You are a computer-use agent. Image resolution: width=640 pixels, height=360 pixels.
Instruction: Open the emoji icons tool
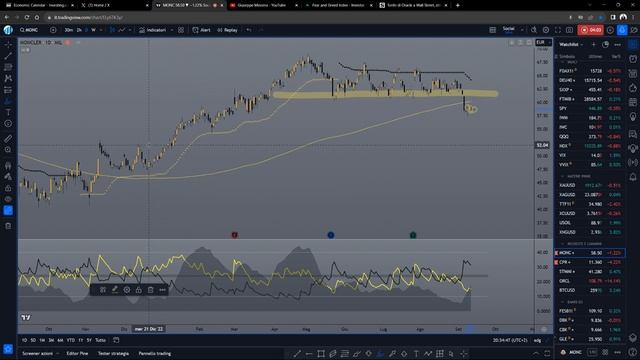coord(8,123)
